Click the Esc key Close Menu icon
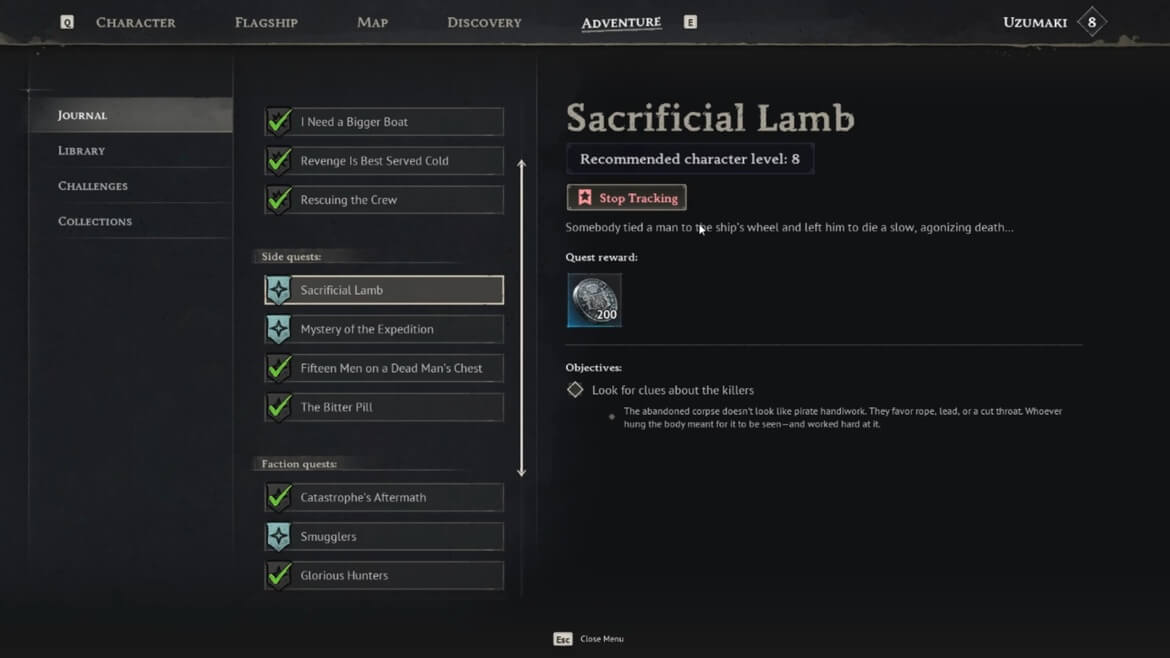Viewport: 1170px width, 658px height. [x=563, y=639]
